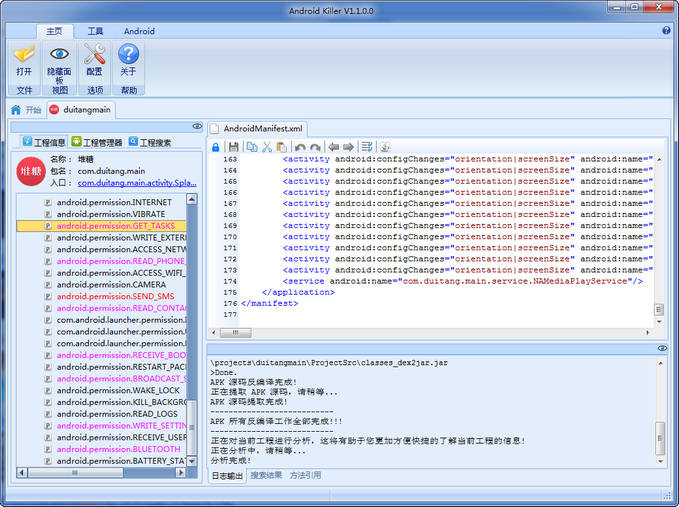Click the copy icon in editor toolbar
The width and height of the screenshot is (679, 507).
251,146
